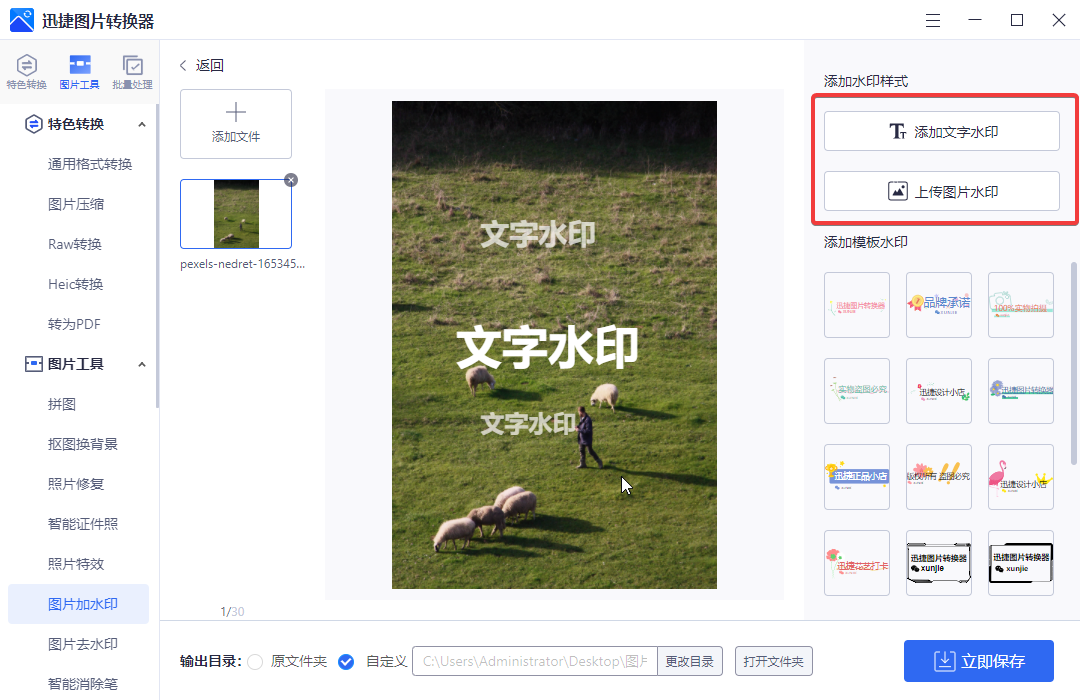Apply the 品牌承诺 watermark template
The image size is (1080, 700).
point(938,305)
